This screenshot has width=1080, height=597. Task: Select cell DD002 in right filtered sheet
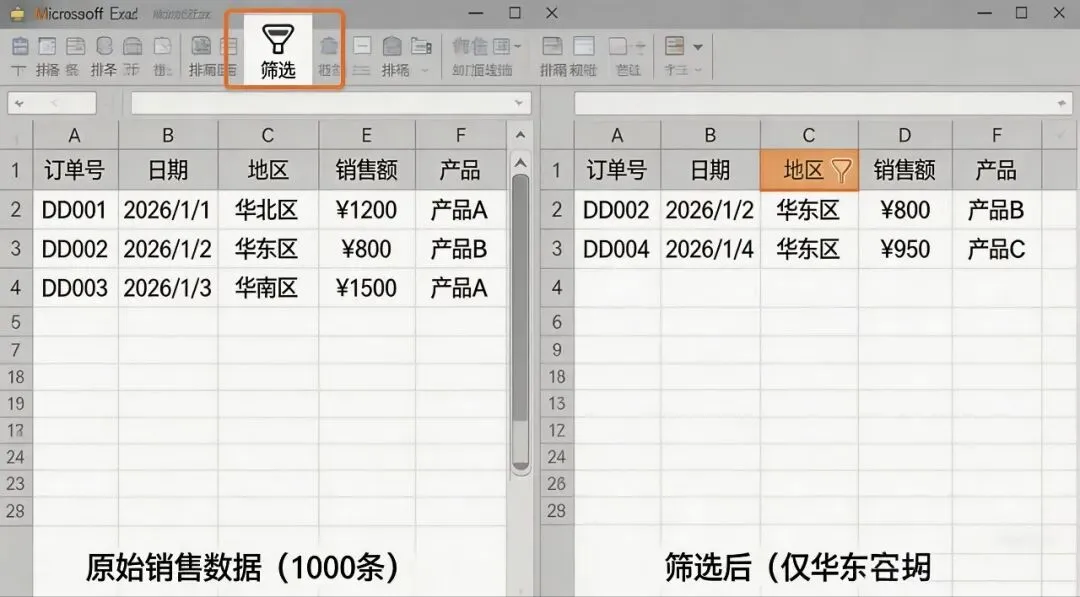617,209
